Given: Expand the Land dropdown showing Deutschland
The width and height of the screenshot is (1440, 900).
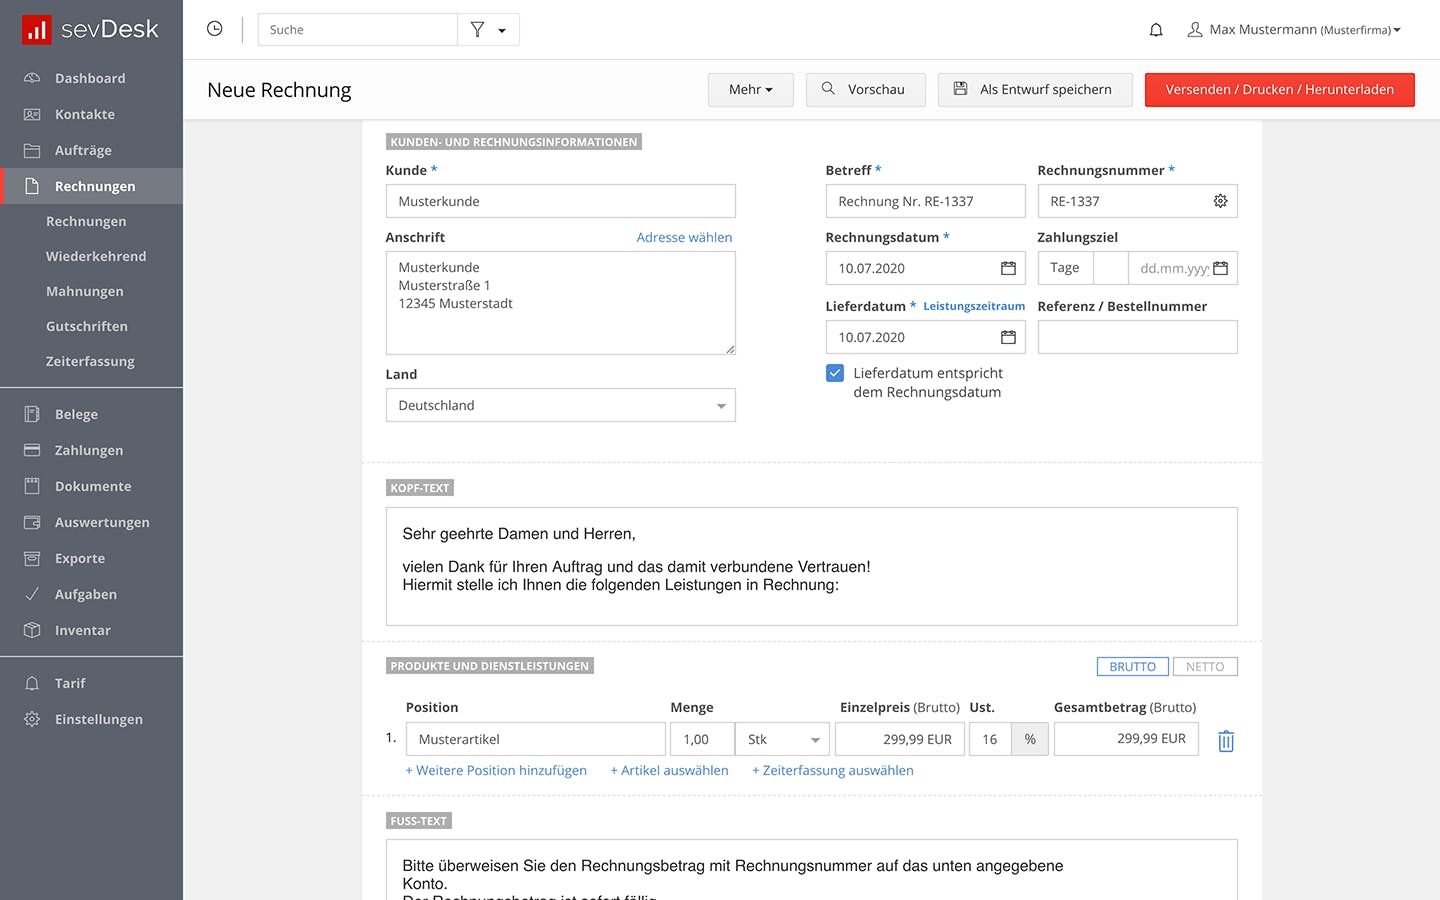Looking at the screenshot, I should pos(561,405).
